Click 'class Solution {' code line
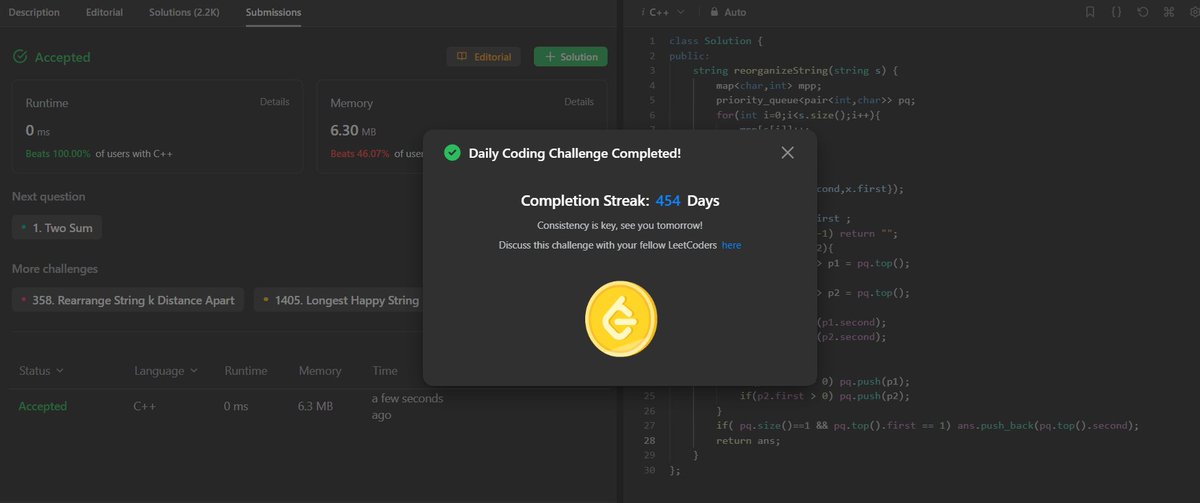This screenshot has width=1200, height=503. coord(716,40)
